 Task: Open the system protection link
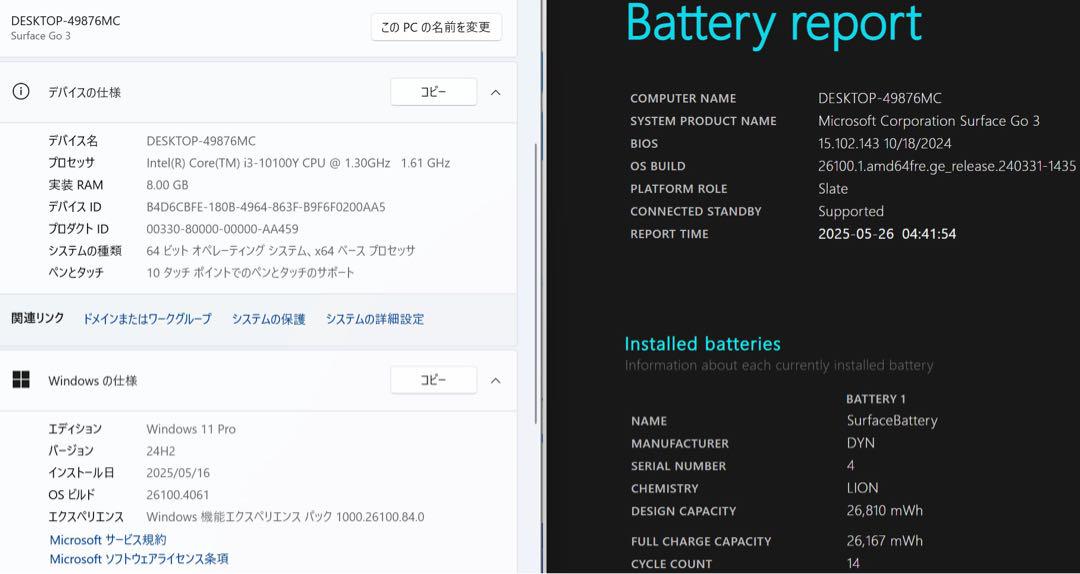[x=269, y=319]
